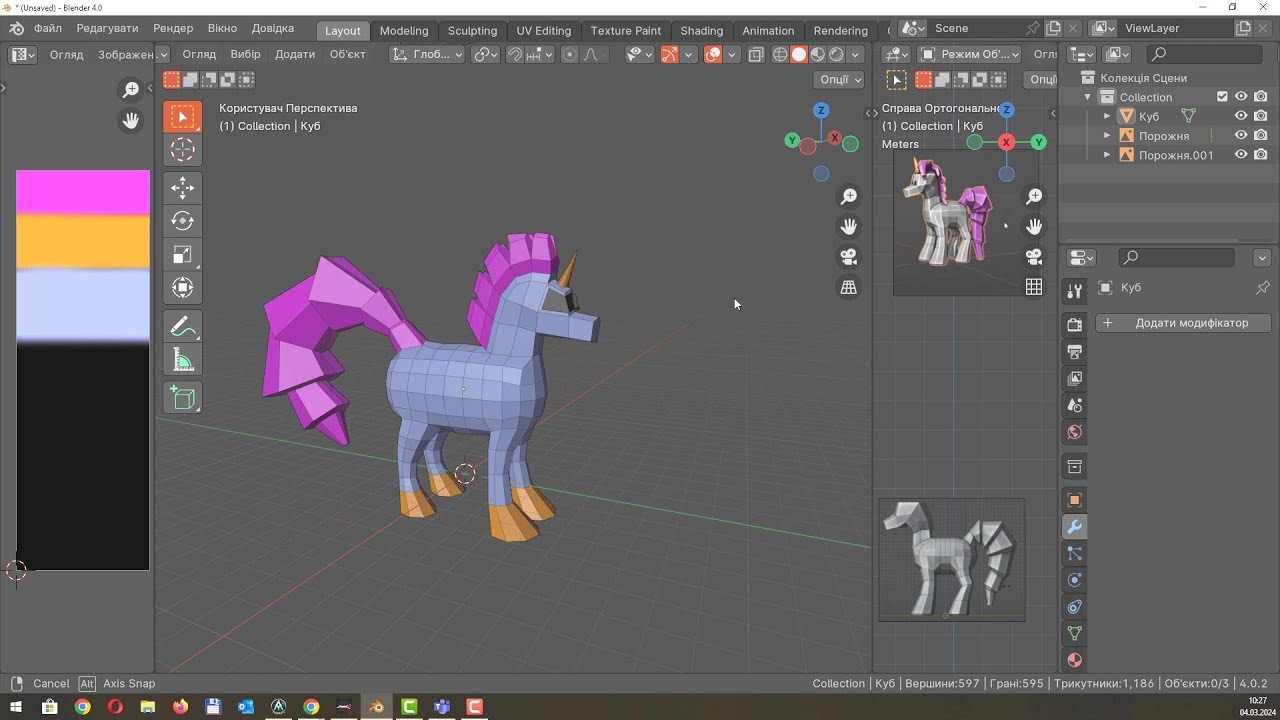
Task: Select the Transform tool
Action: [x=182, y=288]
